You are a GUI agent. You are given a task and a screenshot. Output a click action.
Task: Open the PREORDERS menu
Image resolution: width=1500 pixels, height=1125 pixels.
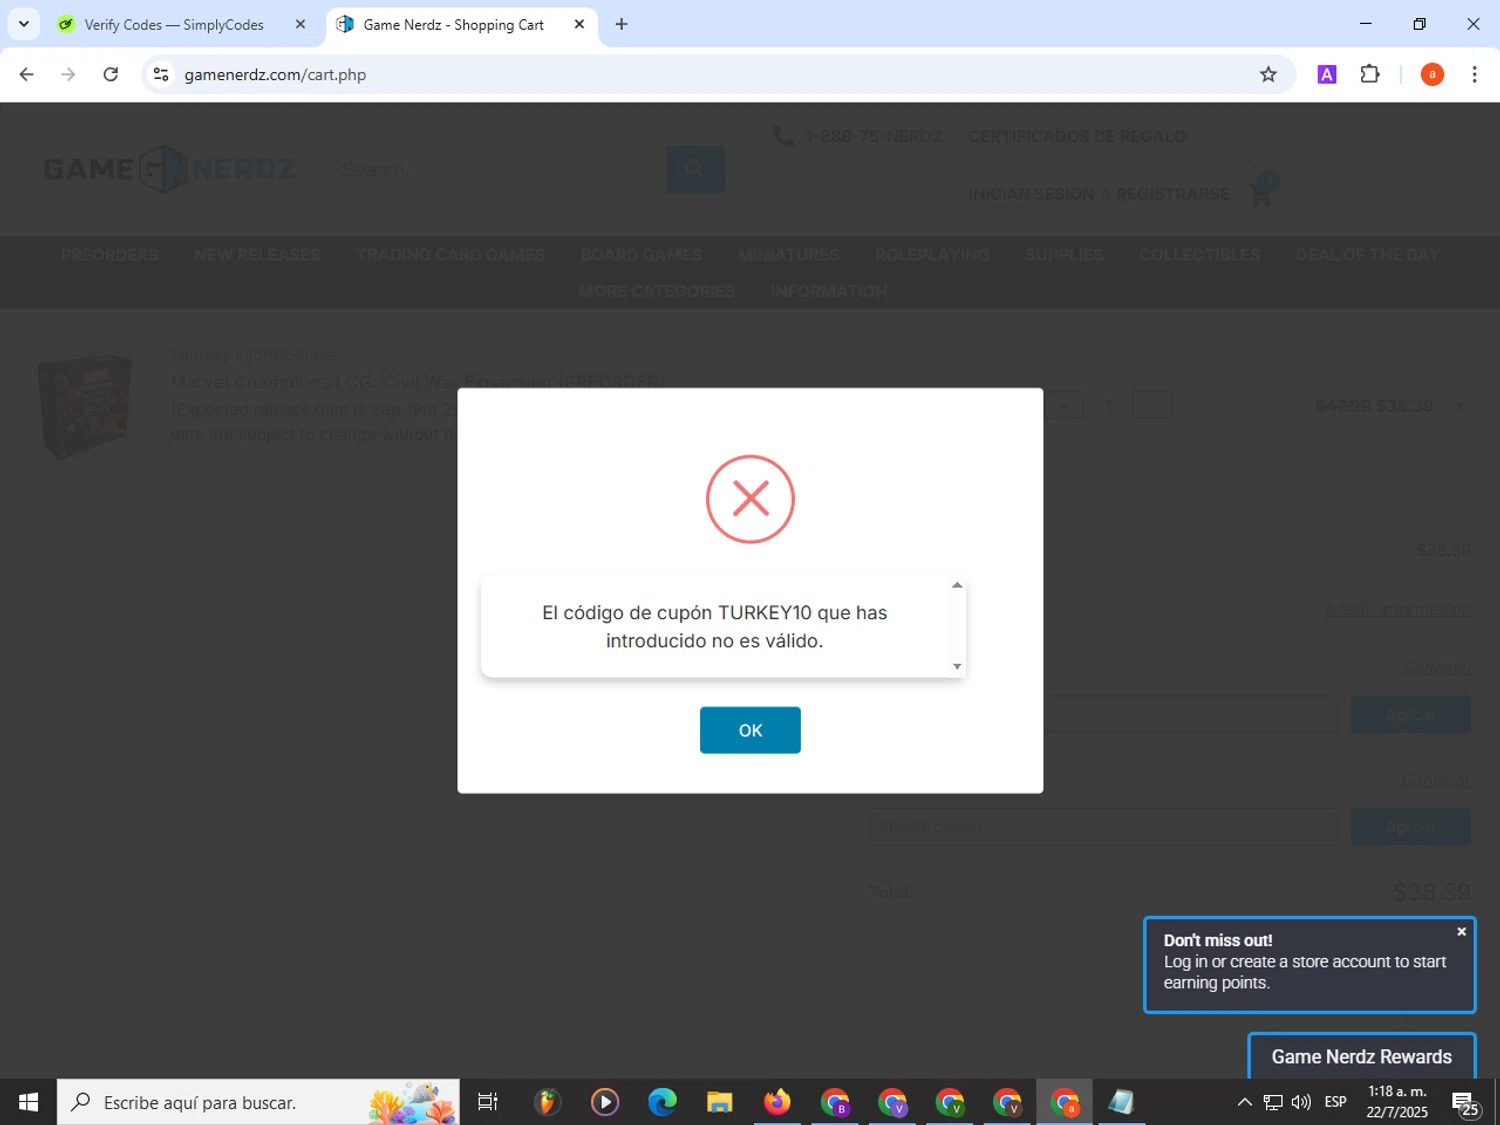[109, 255]
